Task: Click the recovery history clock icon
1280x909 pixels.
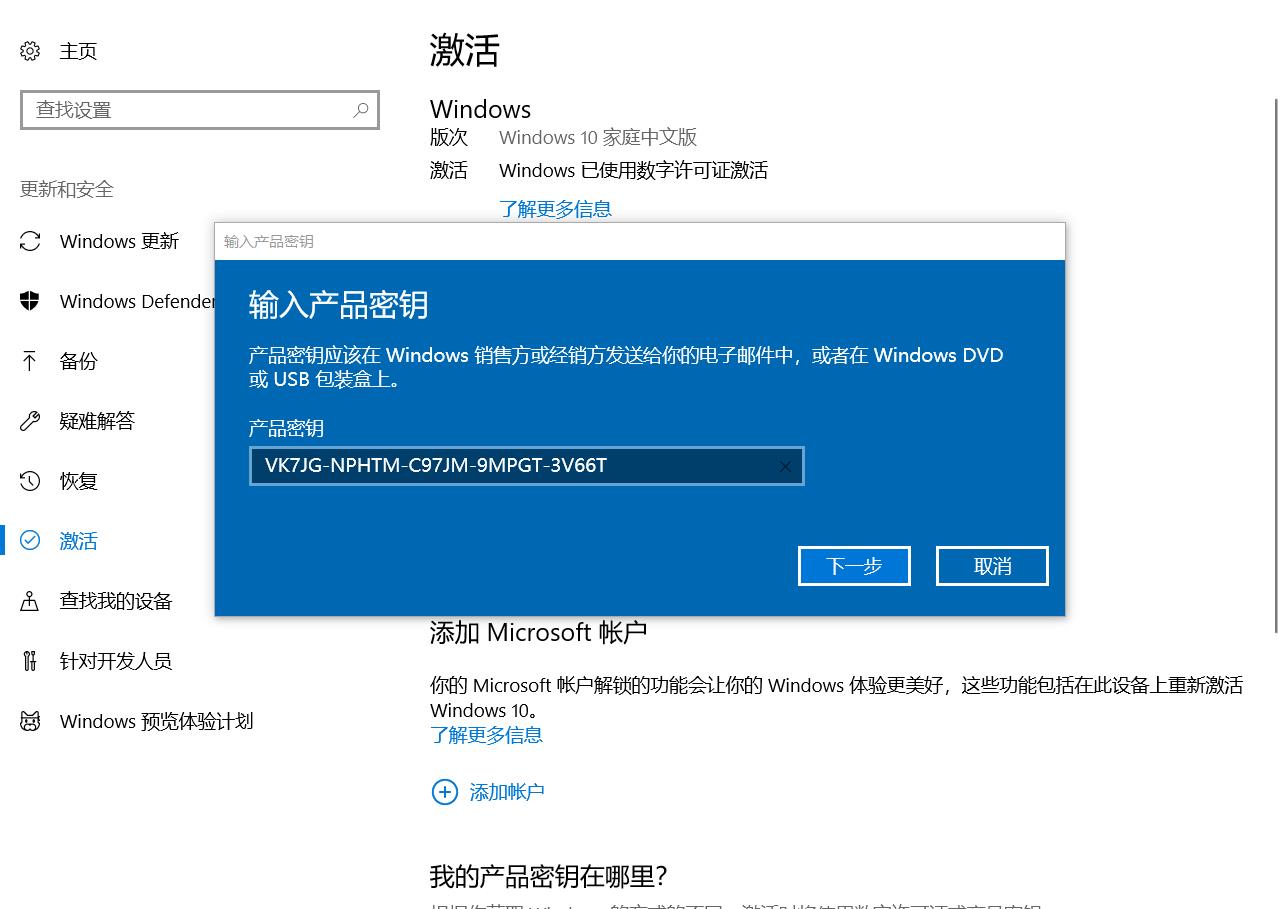Action: 30,481
